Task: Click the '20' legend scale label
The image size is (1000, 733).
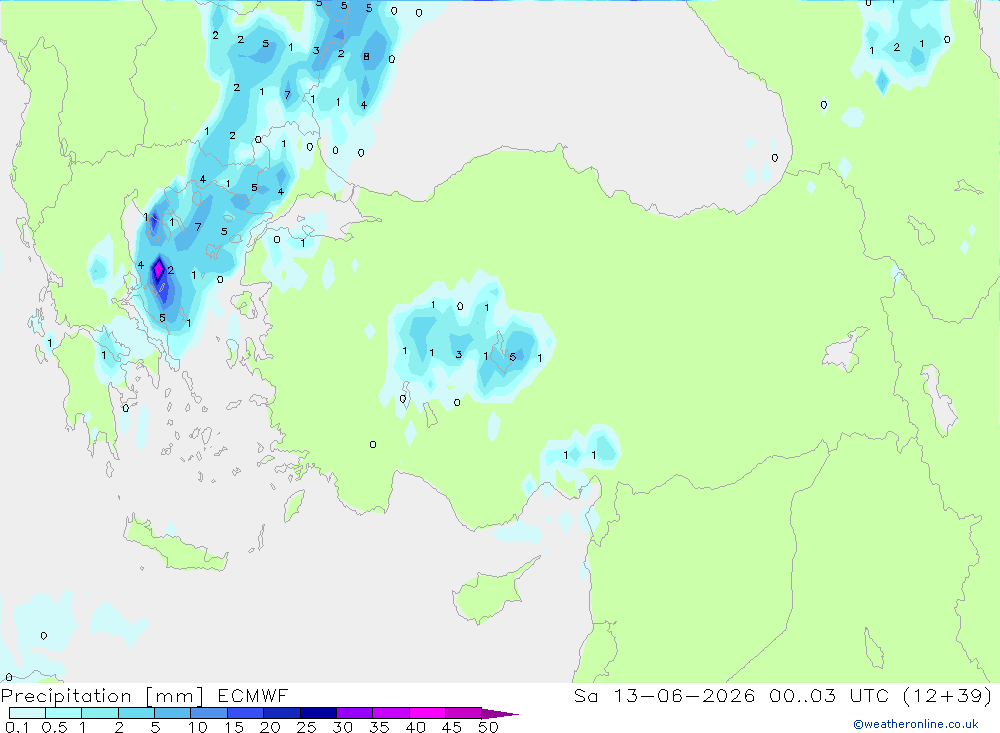Action: pyautogui.click(x=270, y=727)
